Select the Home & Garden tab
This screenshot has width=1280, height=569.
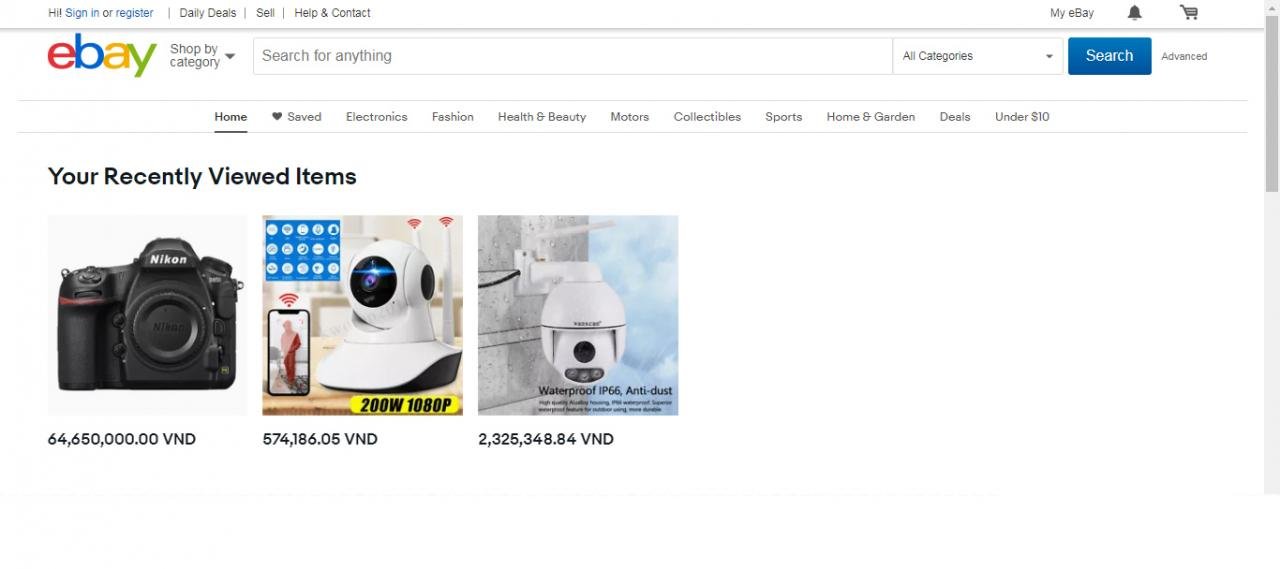click(x=871, y=117)
